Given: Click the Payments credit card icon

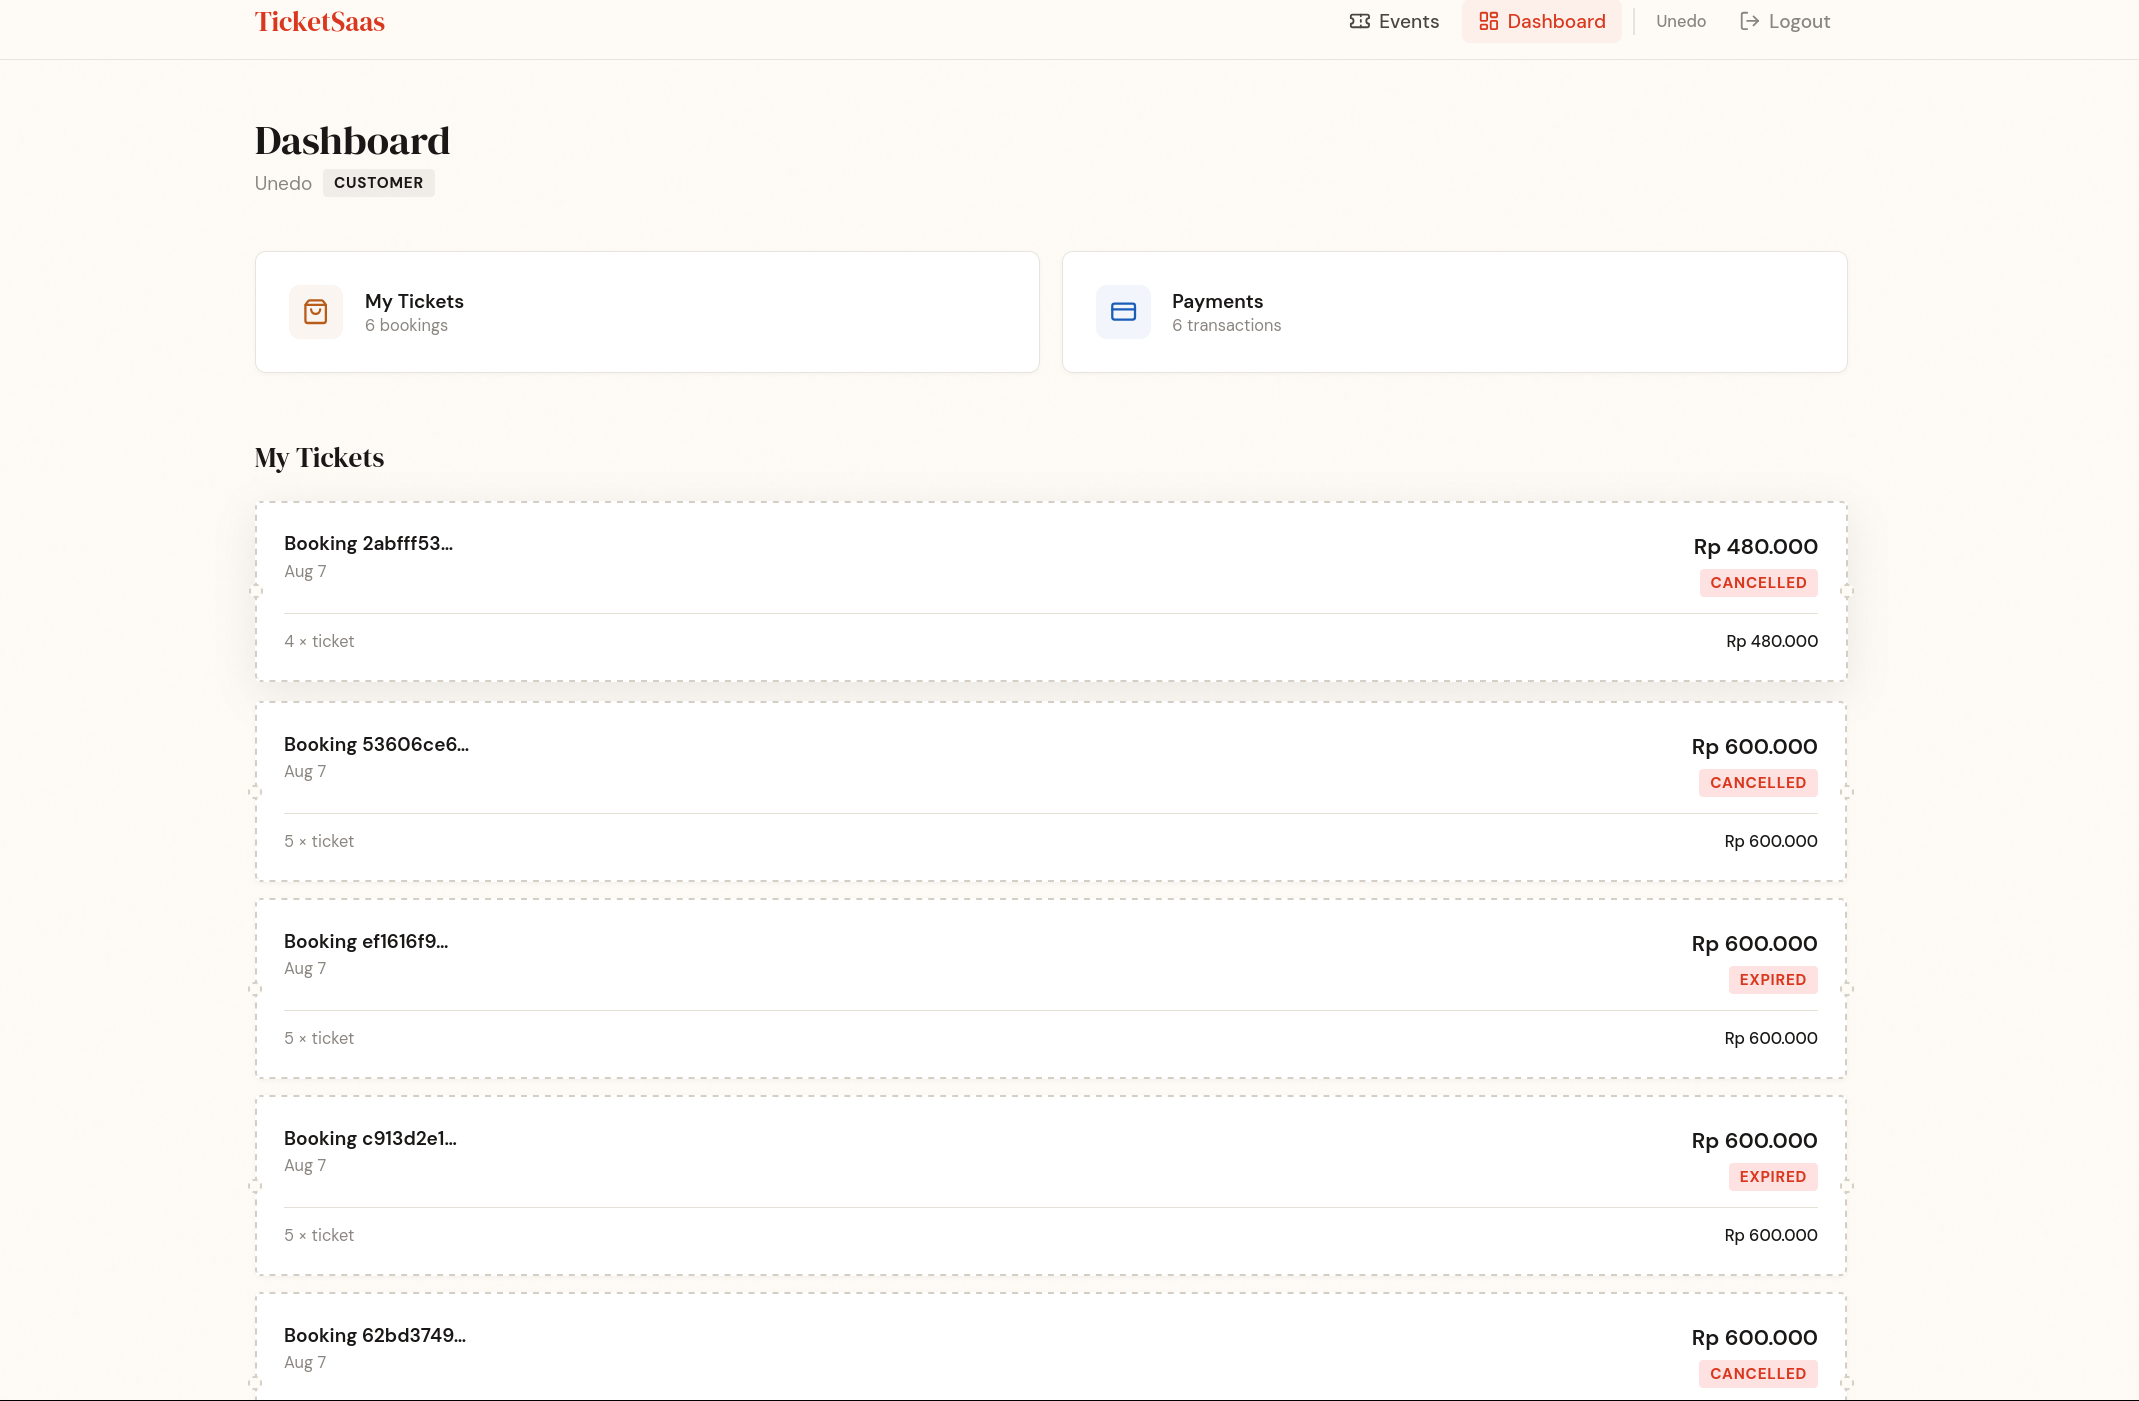Looking at the screenshot, I should (x=1123, y=312).
